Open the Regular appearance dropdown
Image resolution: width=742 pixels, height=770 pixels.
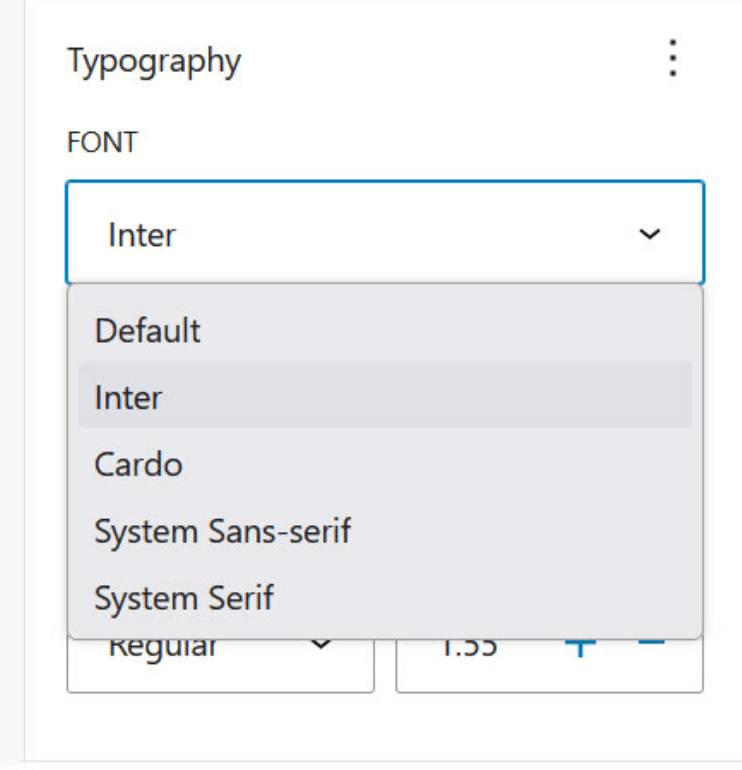pos(220,664)
